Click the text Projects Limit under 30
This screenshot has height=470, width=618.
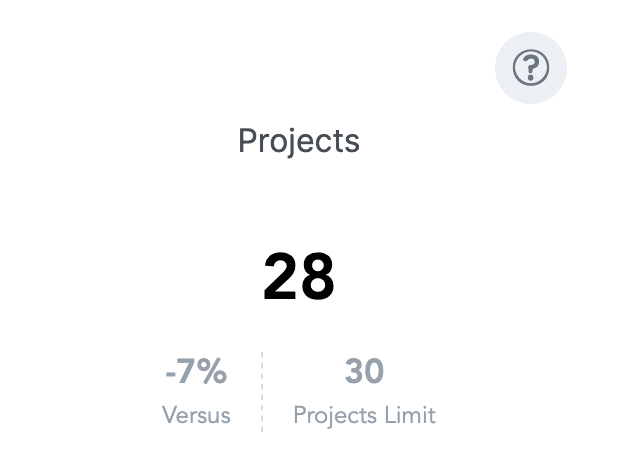coord(365,416)
